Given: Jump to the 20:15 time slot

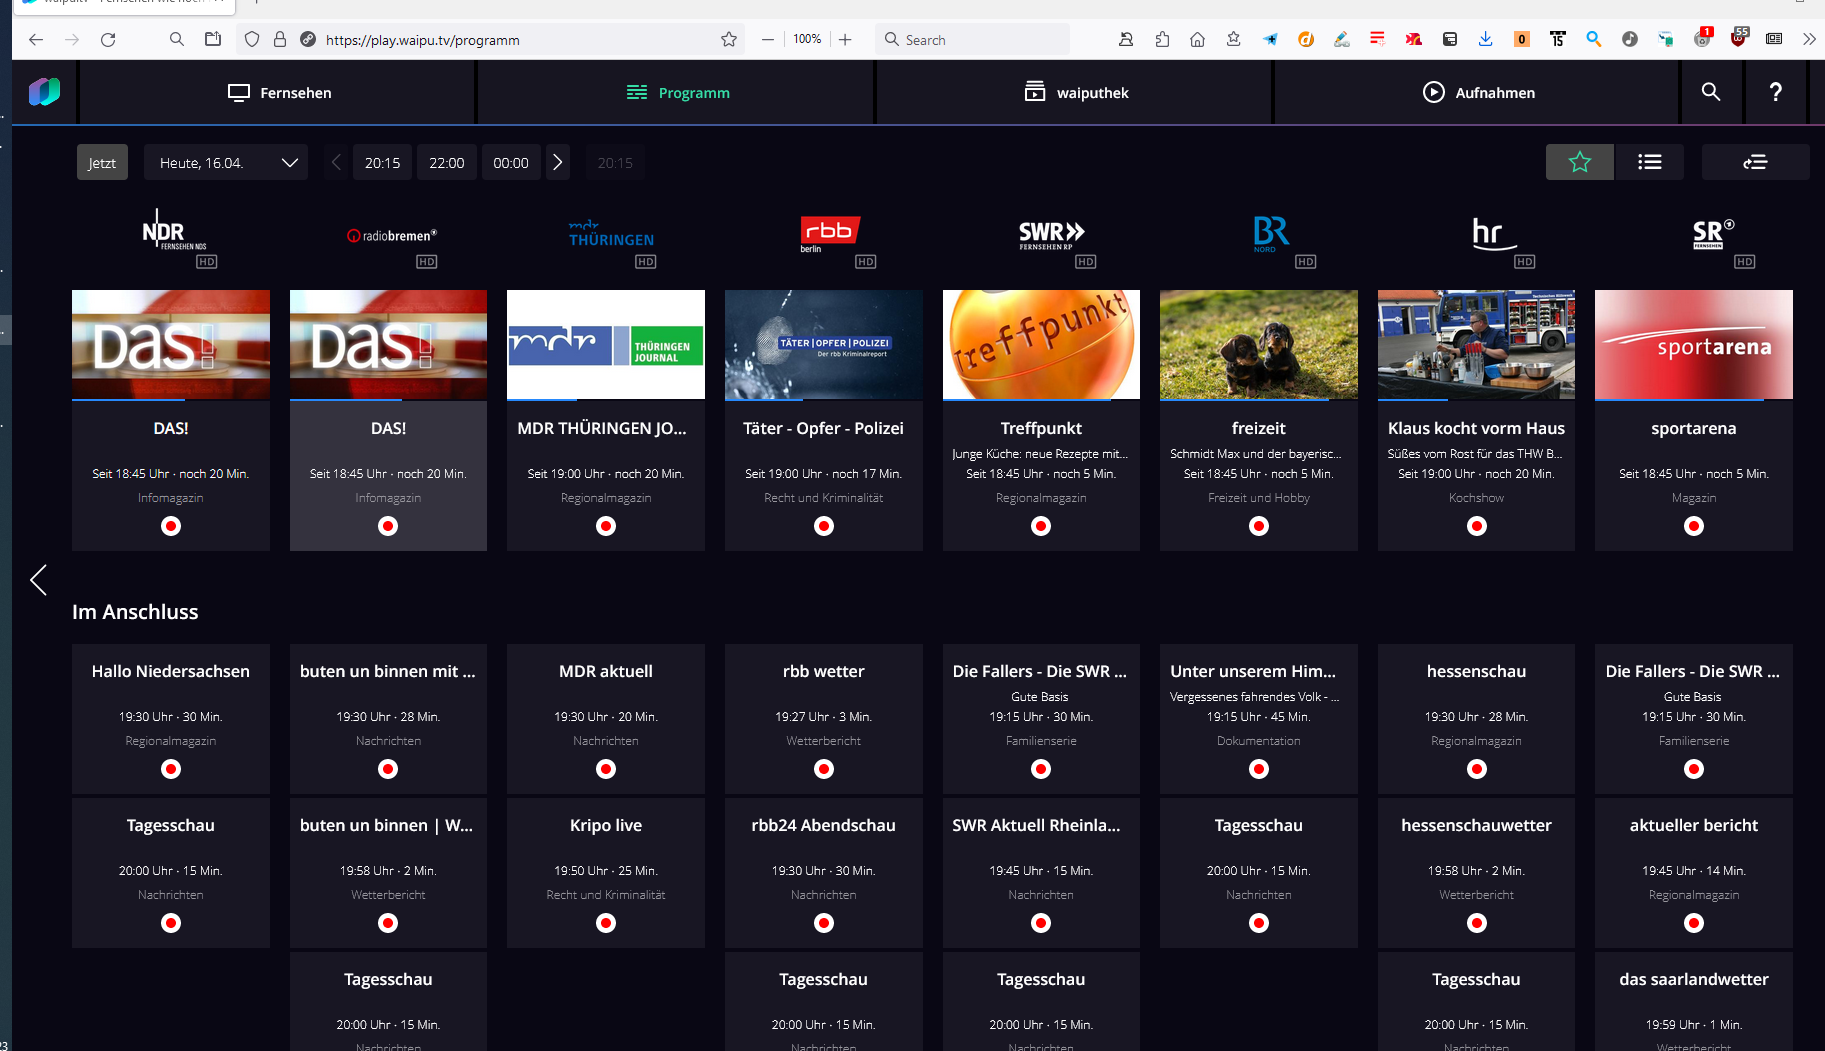Looking at the screenshot, I should click(x=382, y=162).
